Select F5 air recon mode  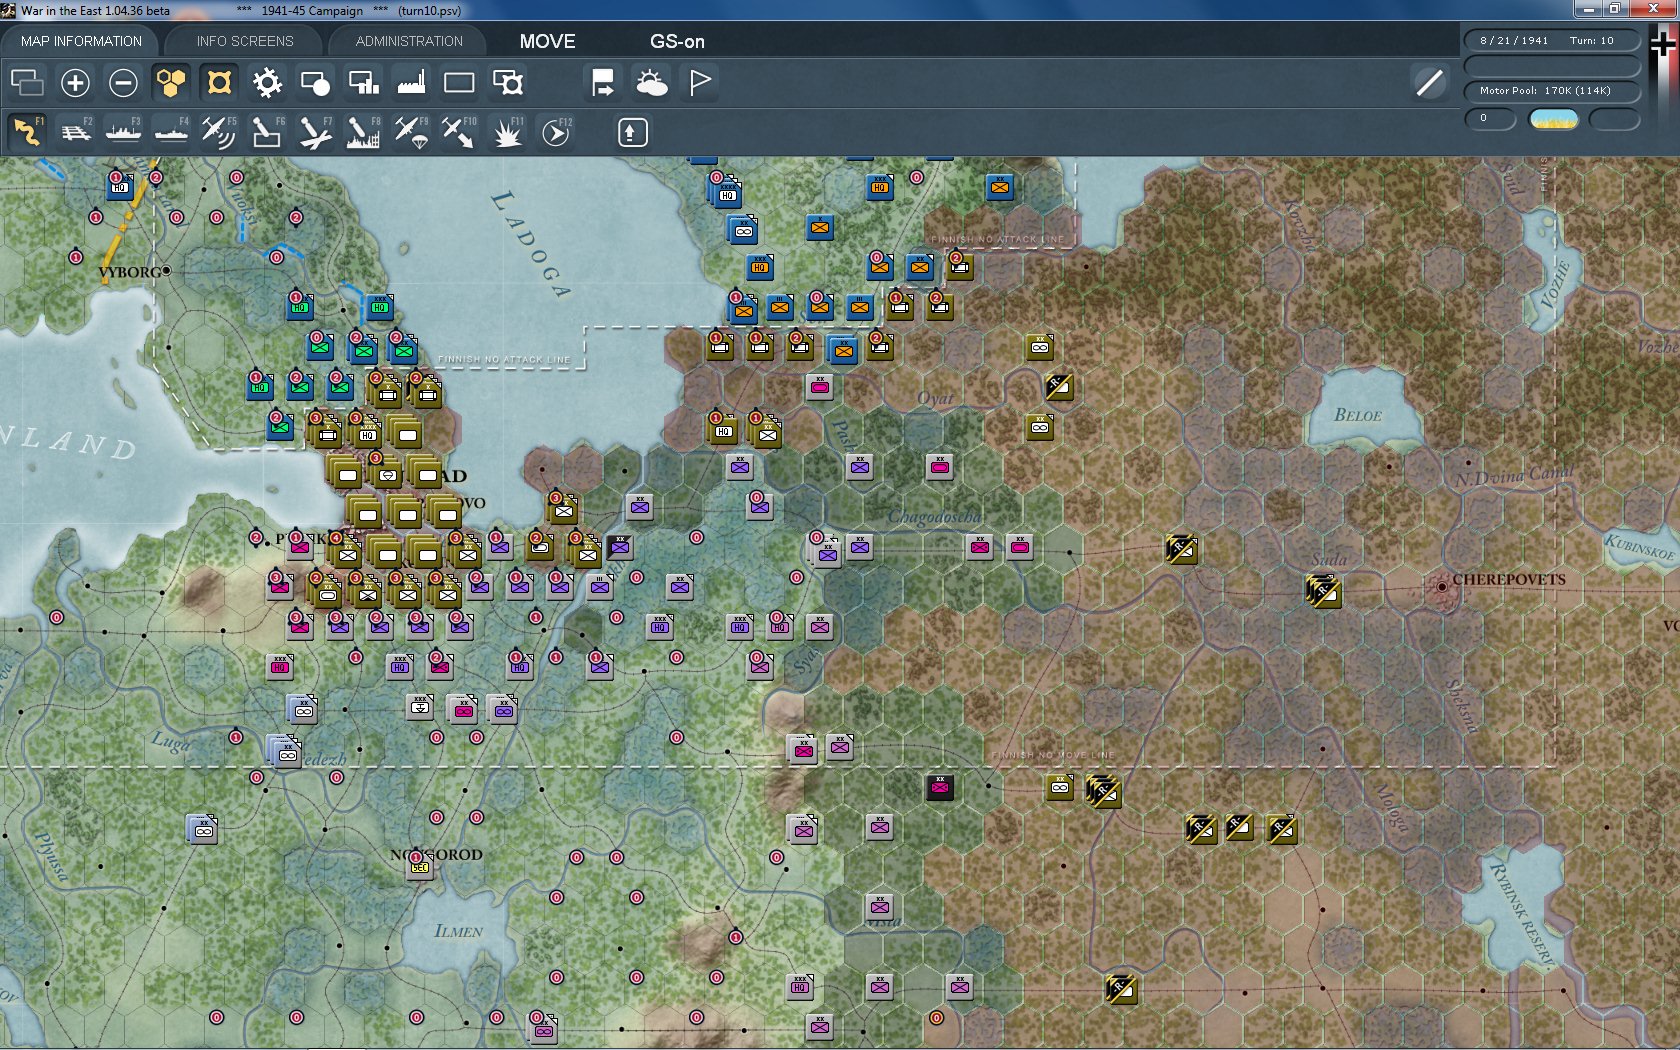(219, 132)
